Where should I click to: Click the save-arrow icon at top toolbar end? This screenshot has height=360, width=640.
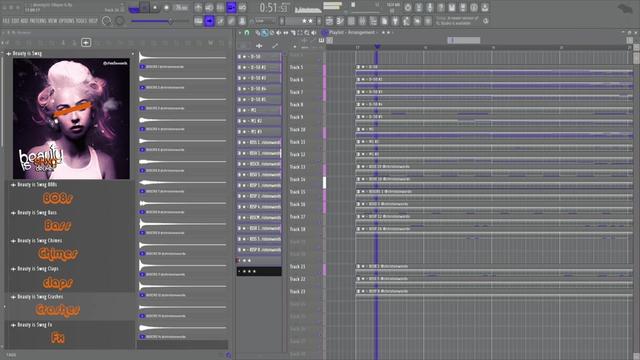(x=484, y=7)
